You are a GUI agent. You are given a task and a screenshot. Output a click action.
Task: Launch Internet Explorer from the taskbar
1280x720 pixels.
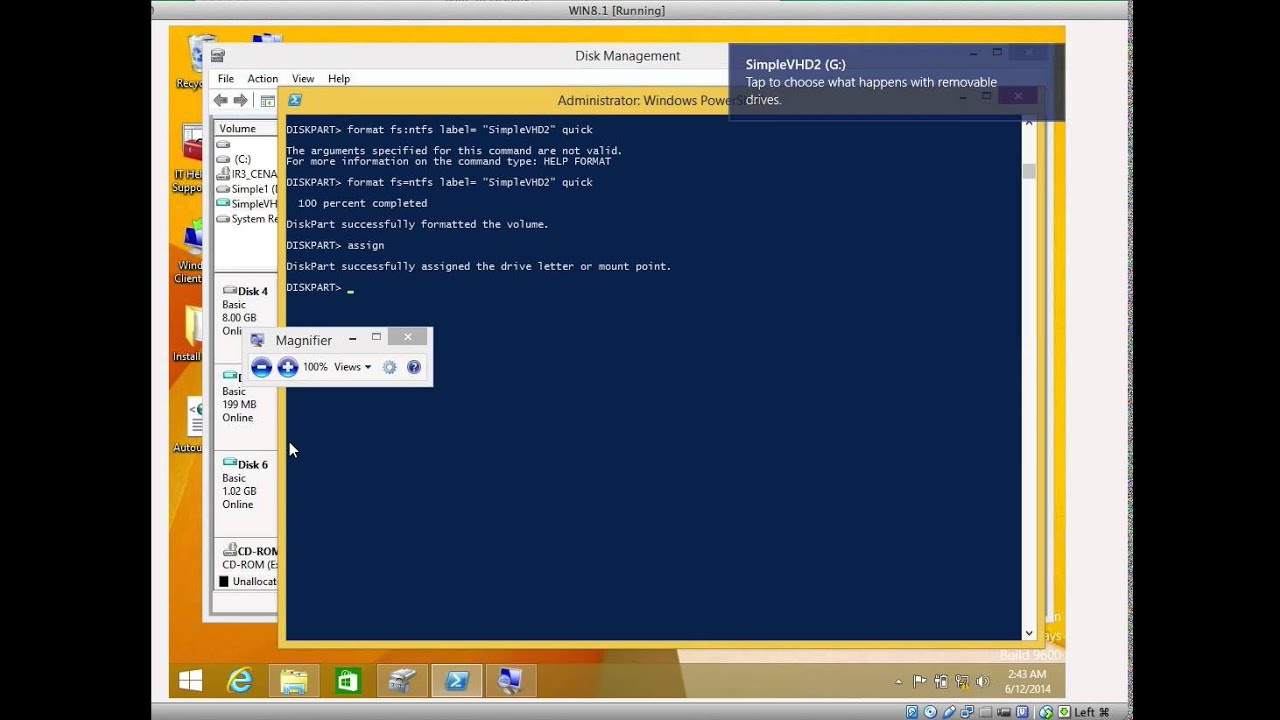(x=240, y=681)
